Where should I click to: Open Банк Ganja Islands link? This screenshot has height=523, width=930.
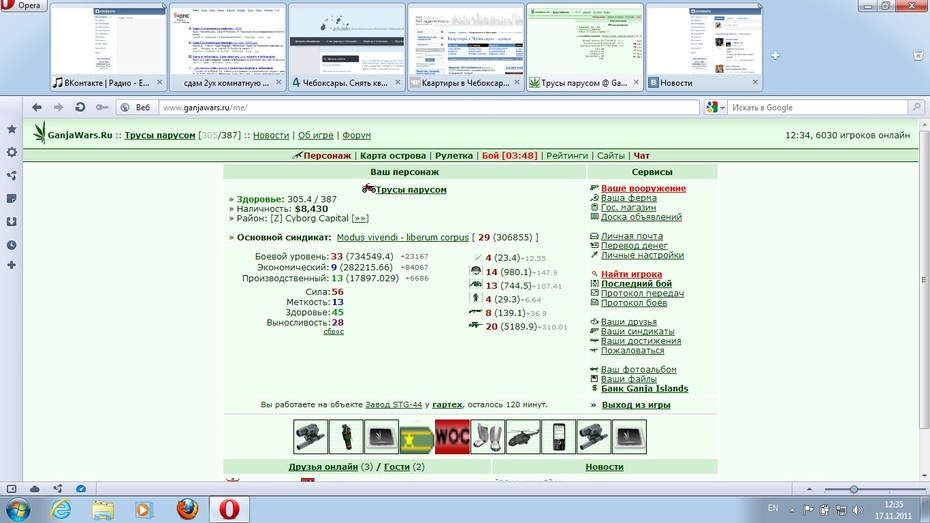pyautogui.click(x=645, y=388)
